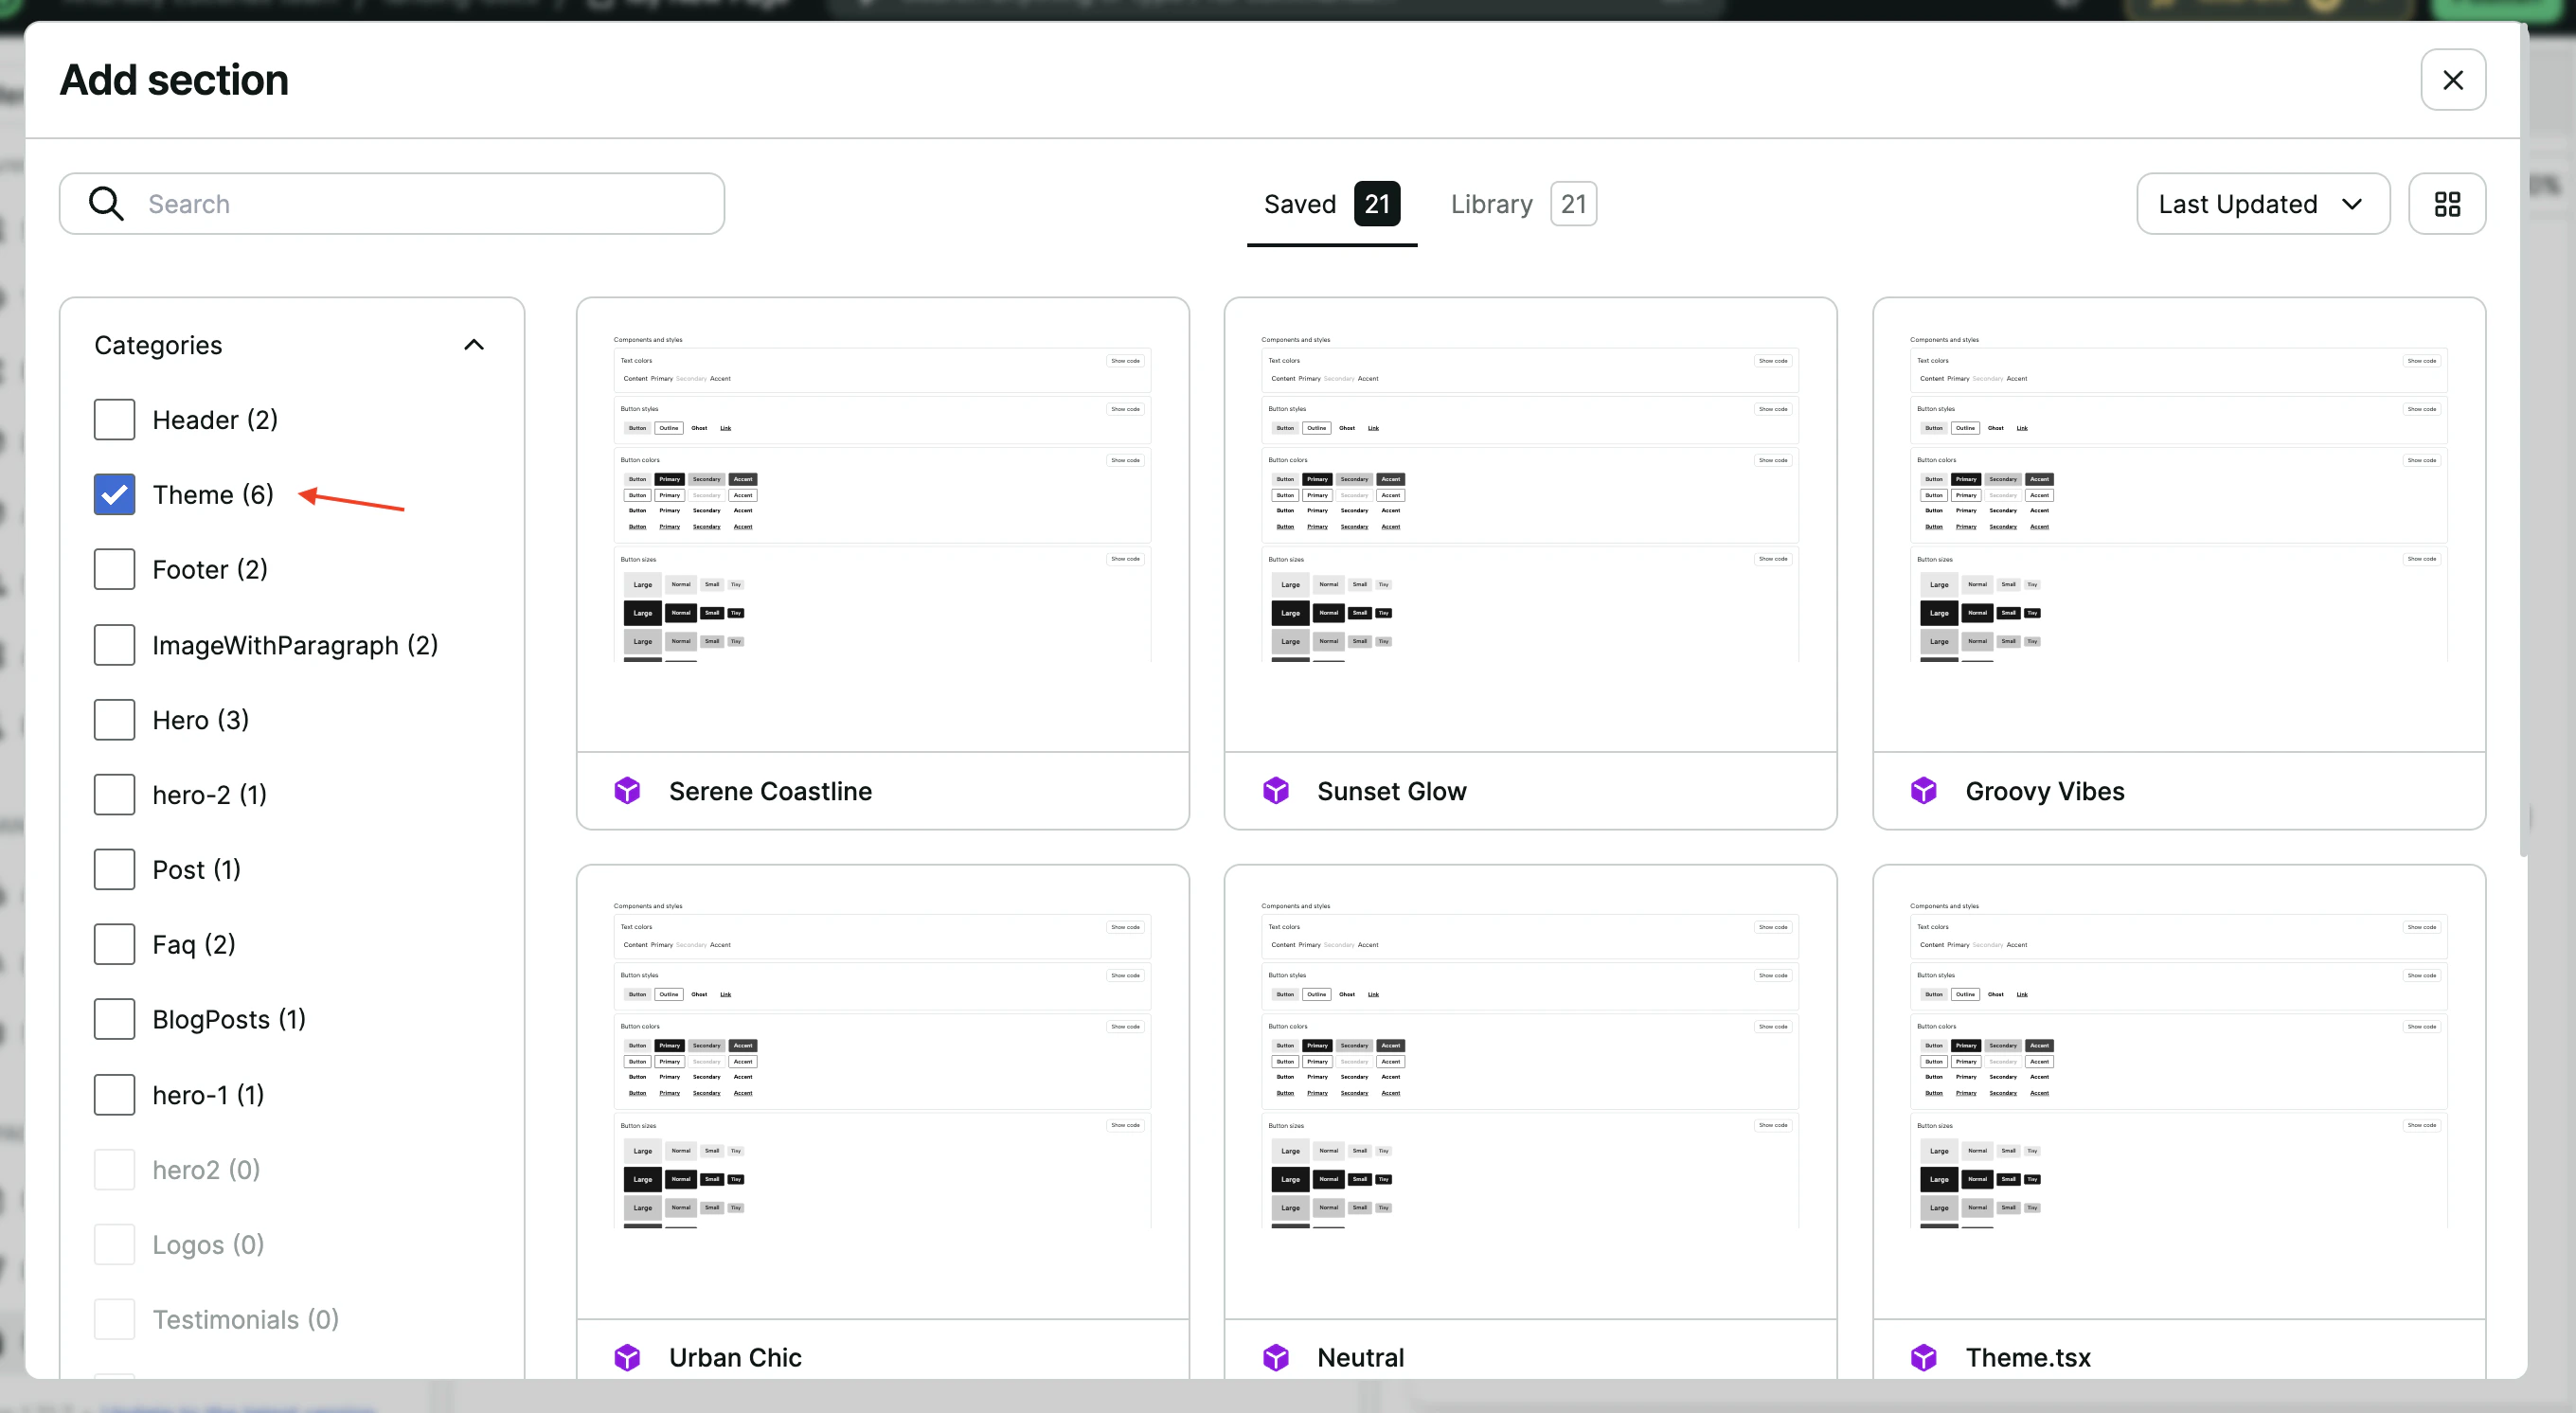Open the grid view layout icon
The height and width of the screenshot is (1413, 2576).
(x=2447, y=203)
